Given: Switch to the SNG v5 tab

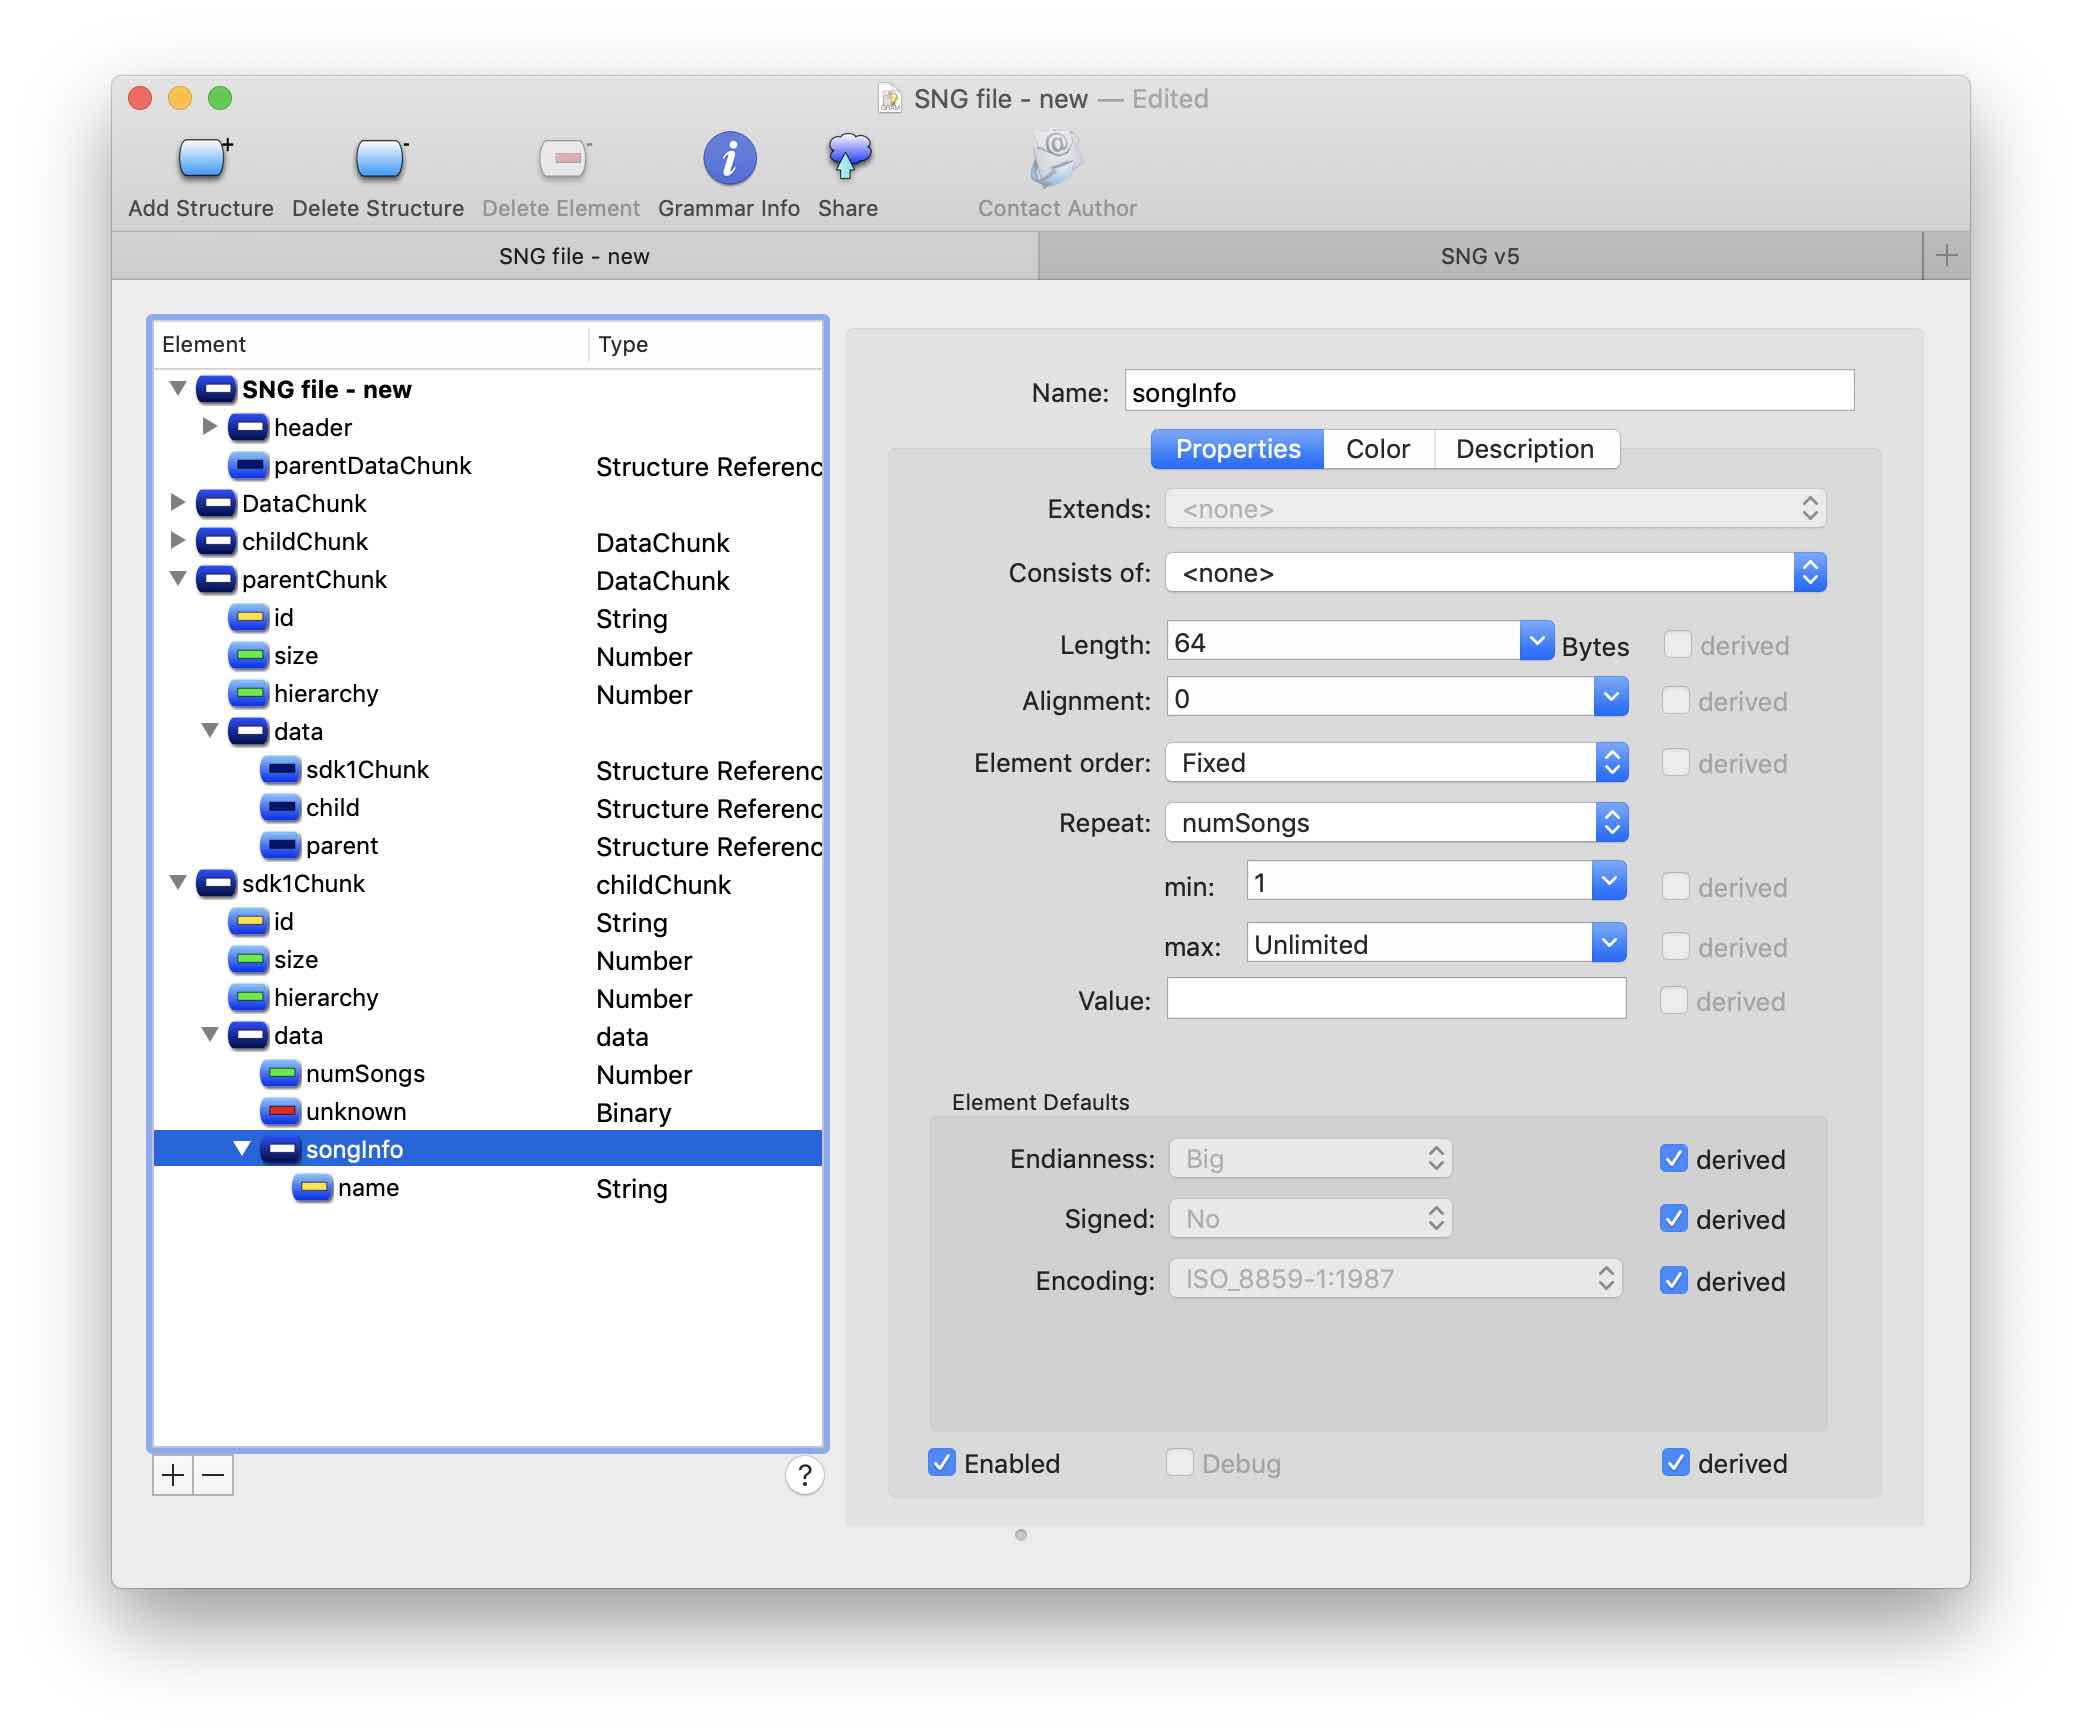Looking at the screenshot, I should (x=1479, y=256).
